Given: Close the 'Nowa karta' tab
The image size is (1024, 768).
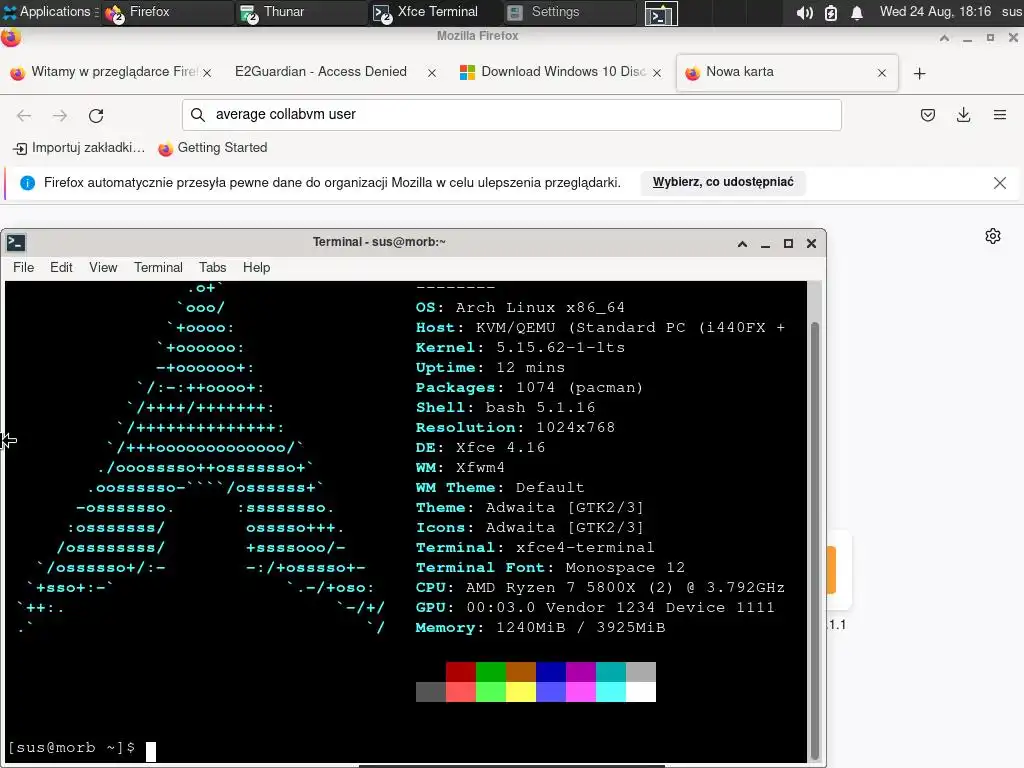Looking at the screenshot, I should [882, 73].
